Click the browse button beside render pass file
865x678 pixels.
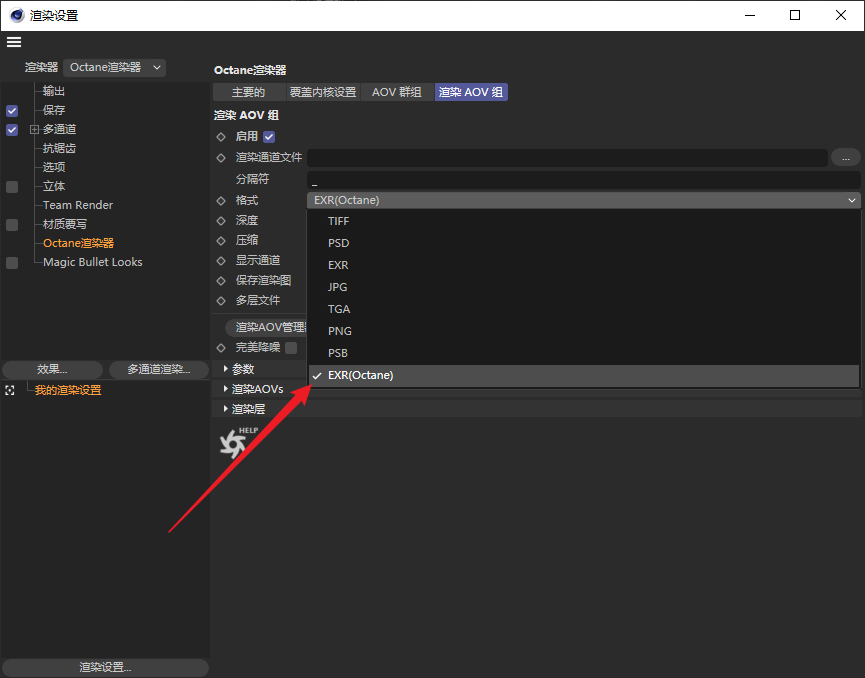[x=845, y=157]
